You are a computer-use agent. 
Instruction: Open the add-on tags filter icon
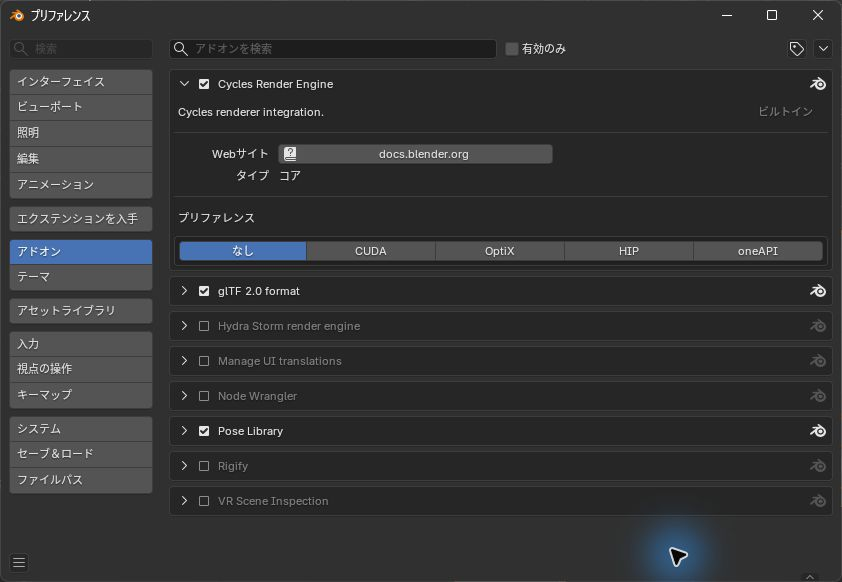(x=796, y=49)
